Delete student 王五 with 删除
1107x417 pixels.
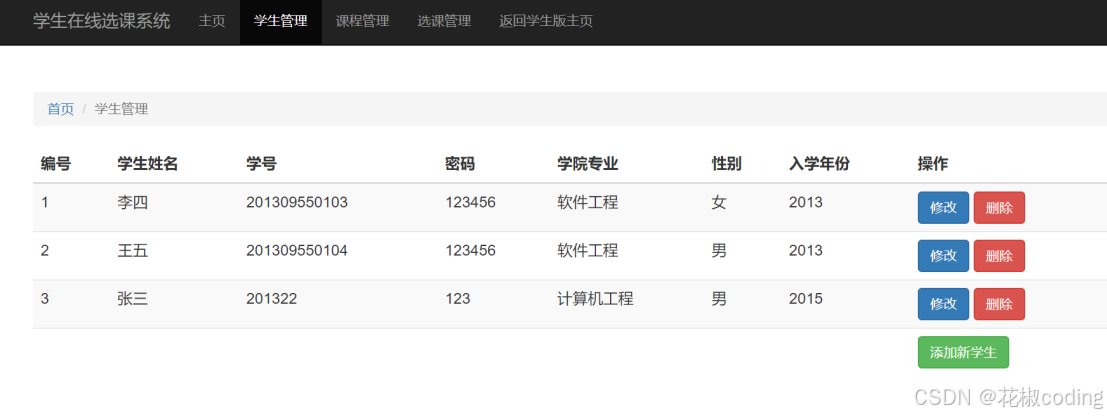pos(999,255)
